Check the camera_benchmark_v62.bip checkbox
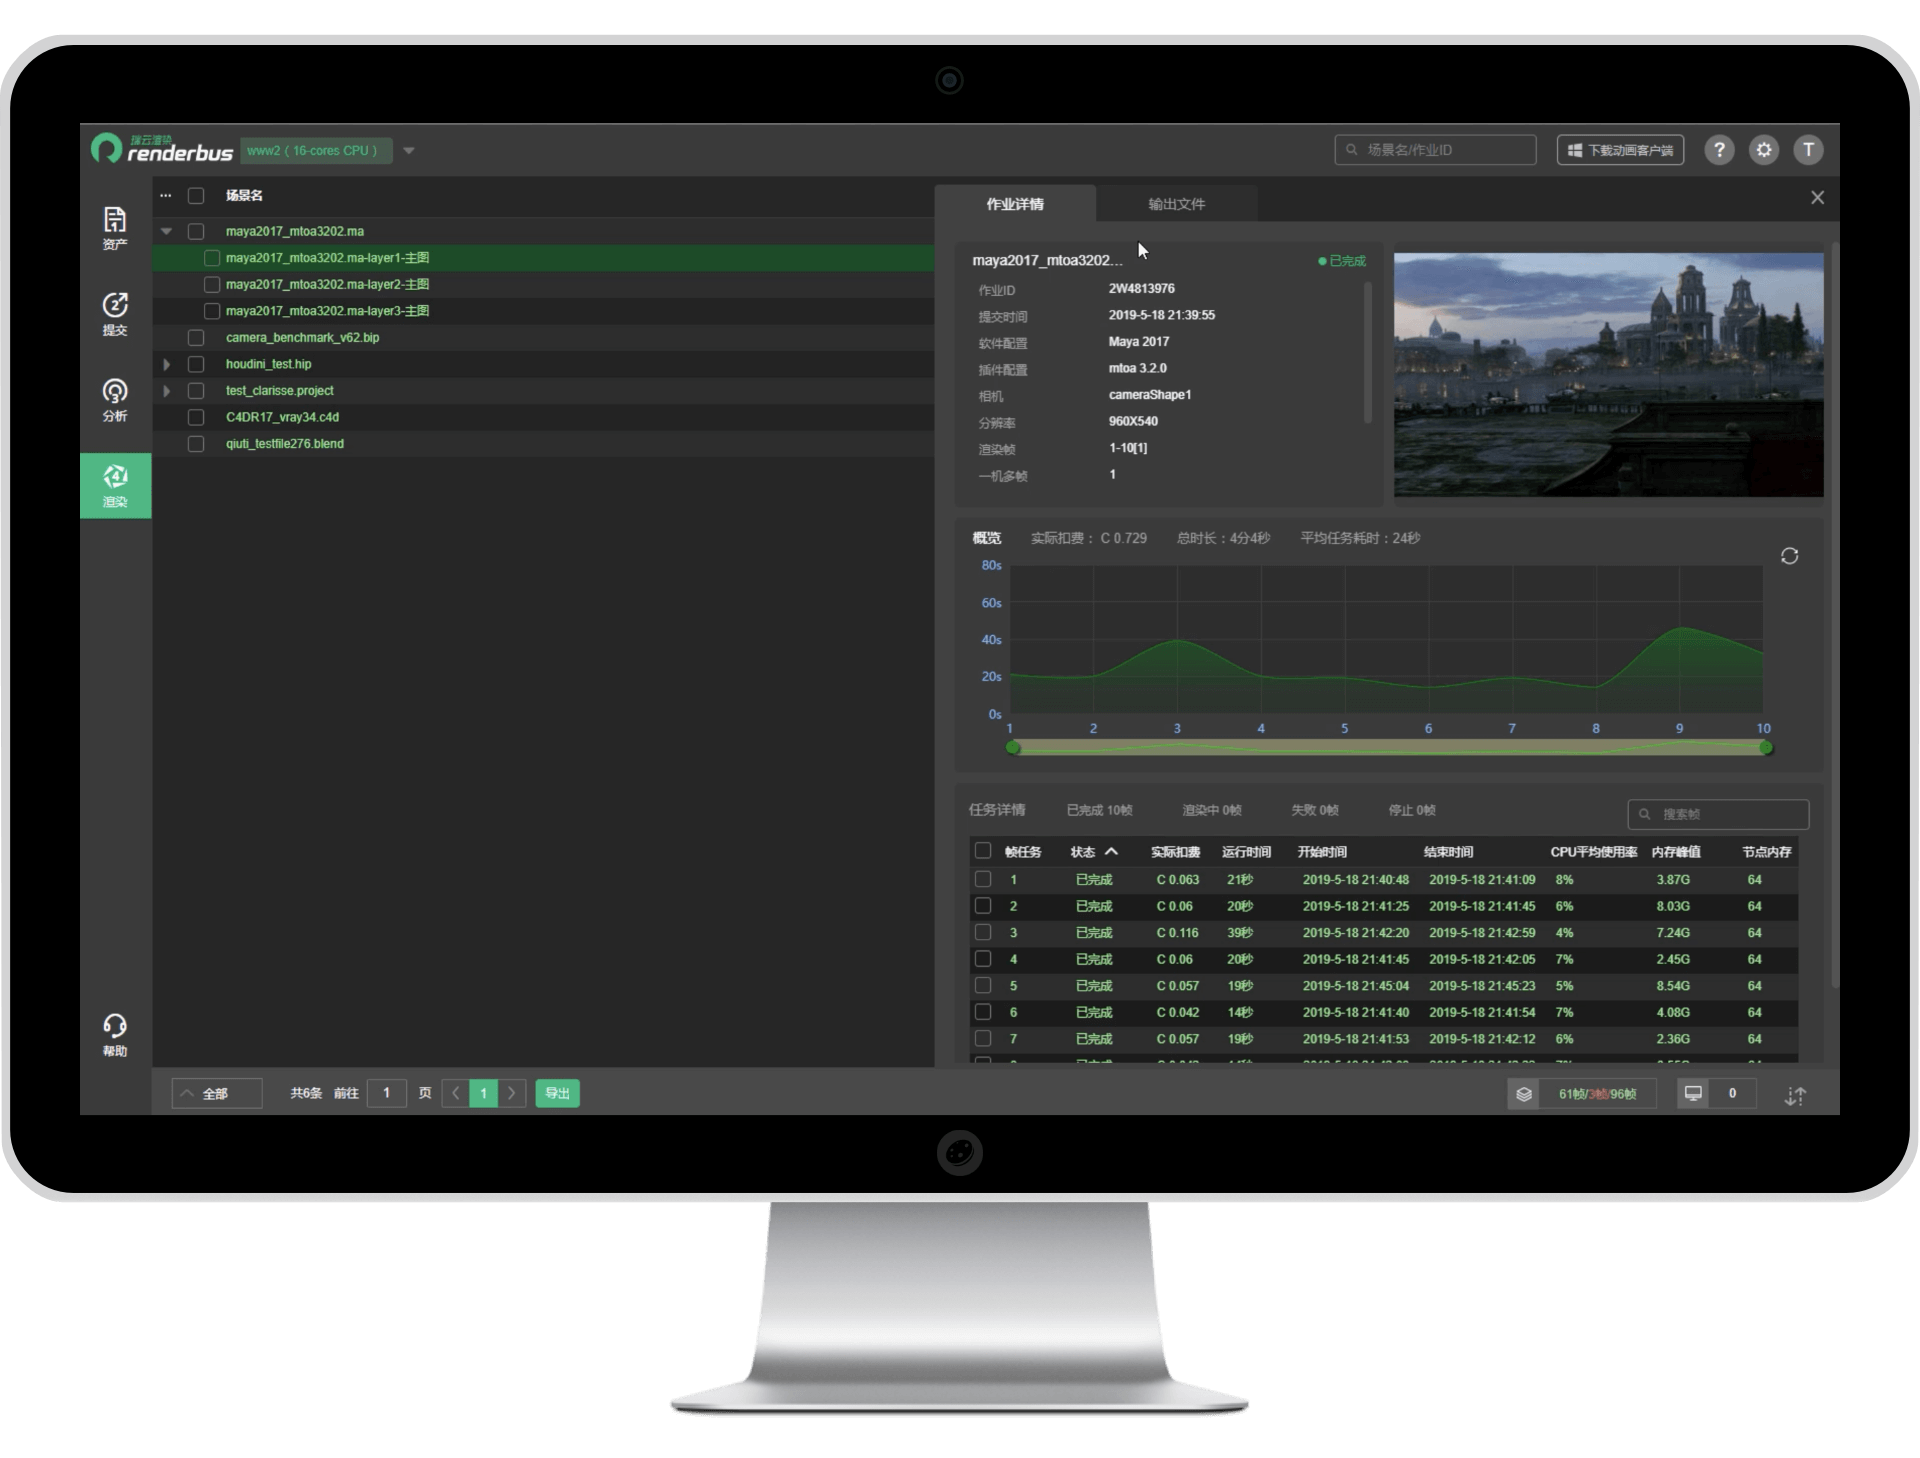The width and height of the screenshot is (1920, 1458). coord(196,338)
